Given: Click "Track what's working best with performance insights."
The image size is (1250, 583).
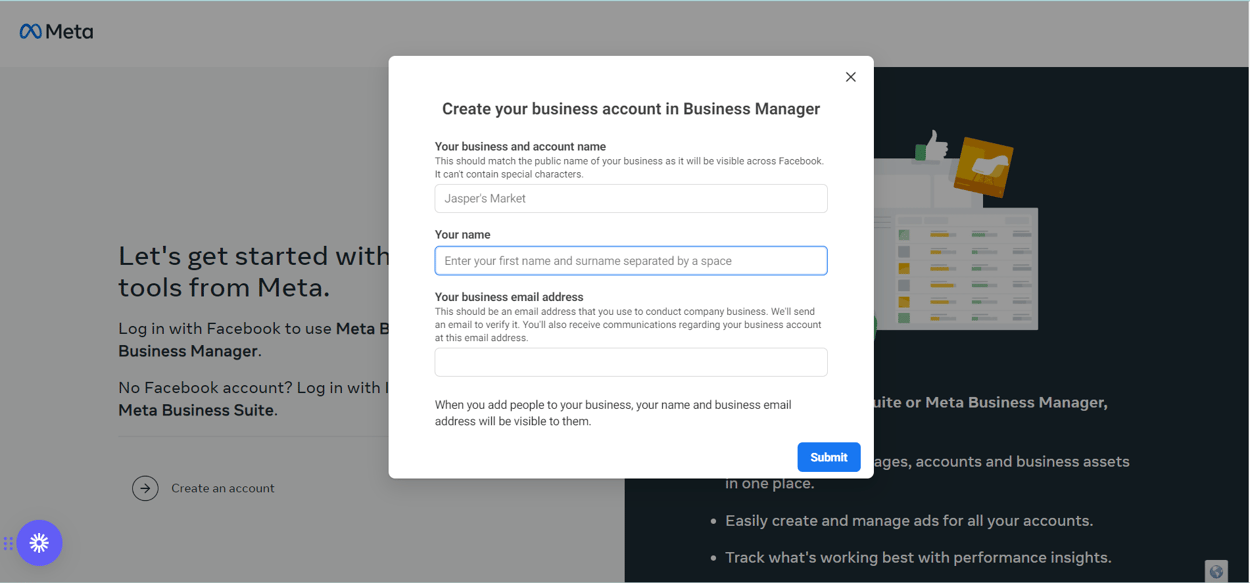Looking at the screenshot, I should click(x=918, y=558).
